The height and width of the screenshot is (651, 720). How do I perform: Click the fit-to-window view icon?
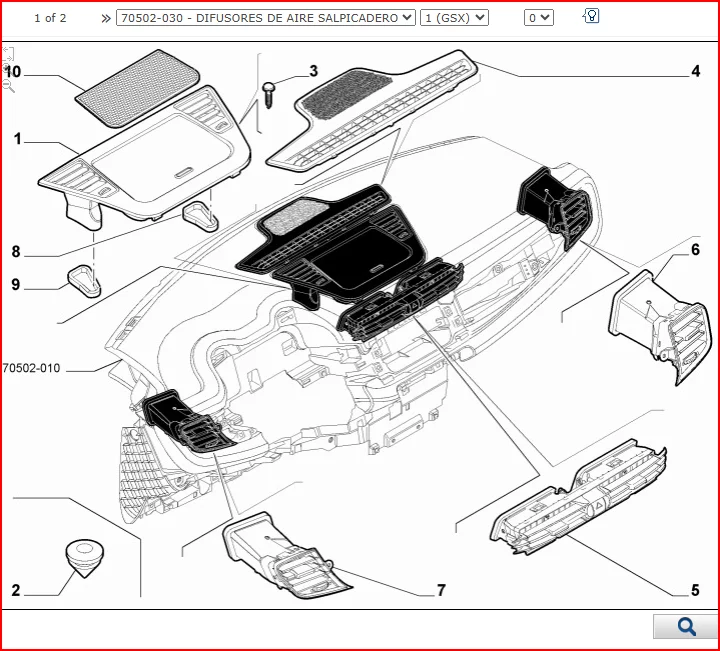8,53
